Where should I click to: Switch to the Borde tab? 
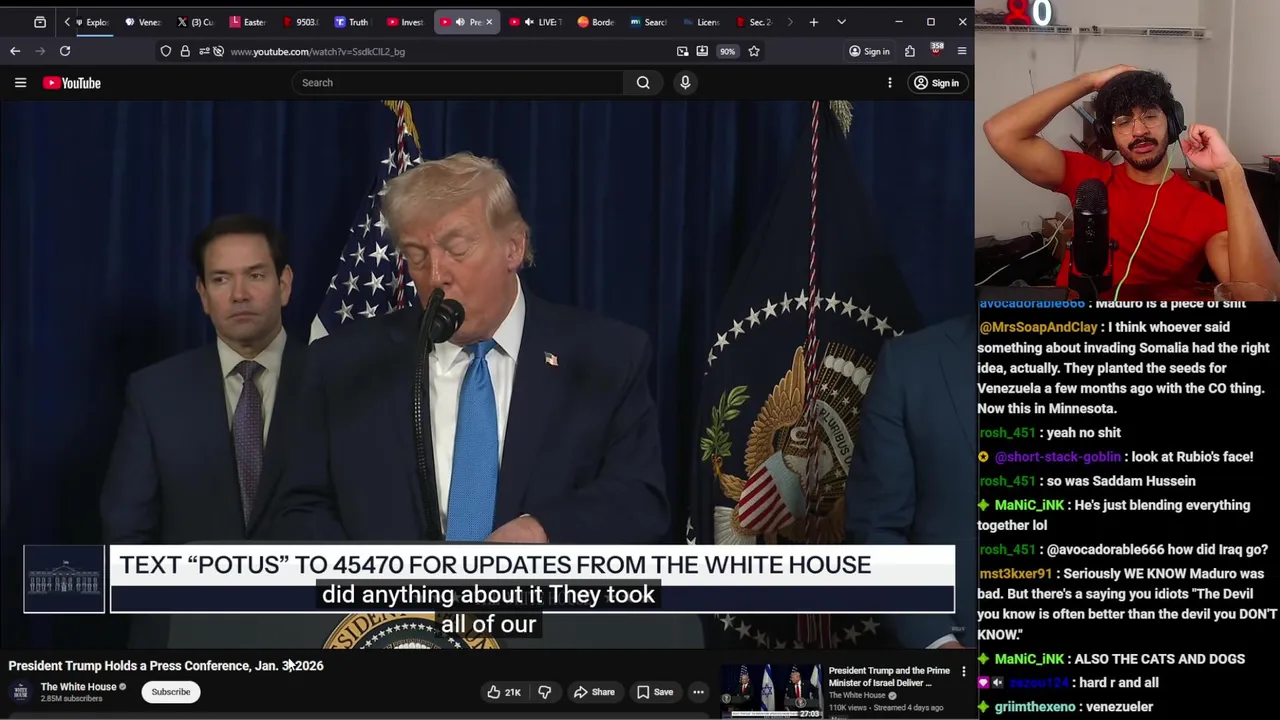pos(595,22)
